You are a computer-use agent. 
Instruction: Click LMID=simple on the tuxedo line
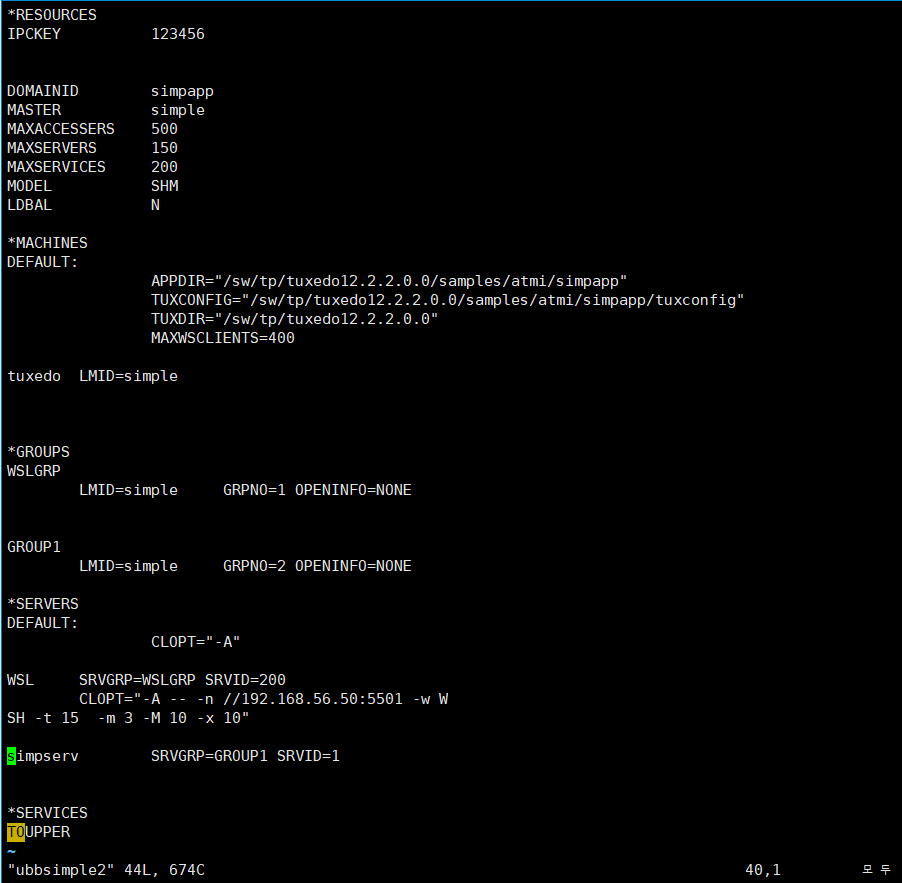[128, 376]
